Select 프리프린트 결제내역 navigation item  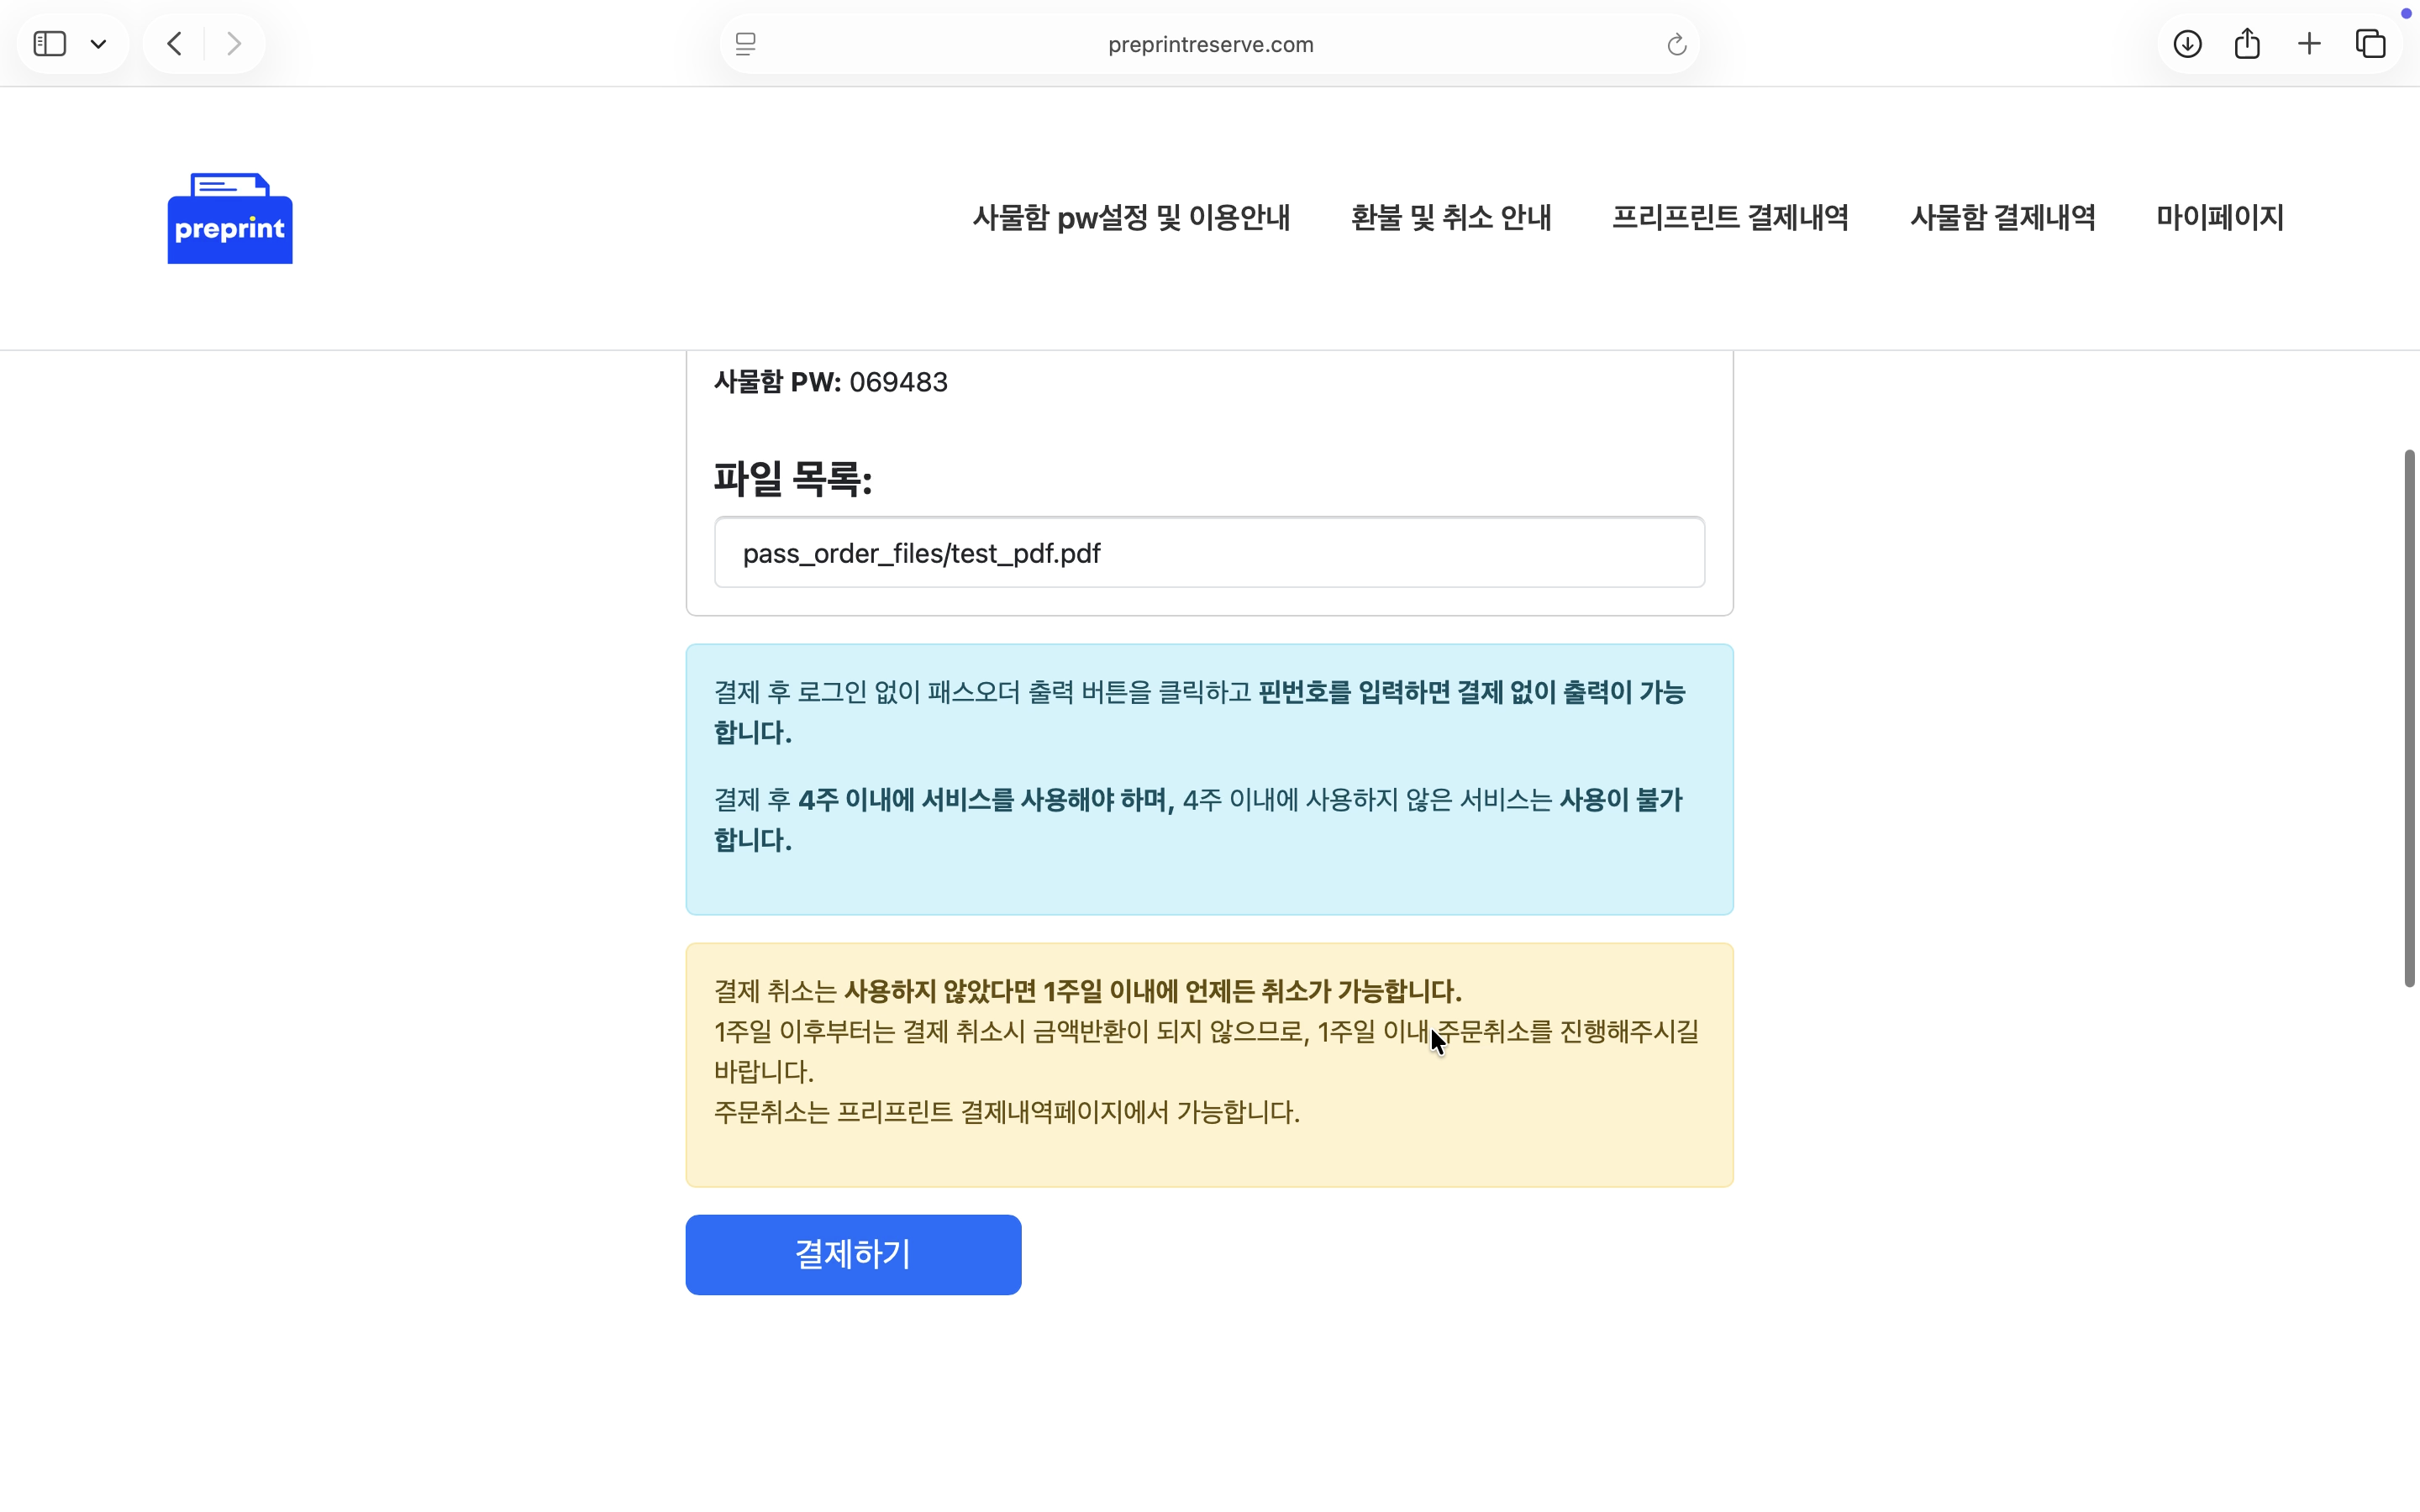tap(1730, 217)
